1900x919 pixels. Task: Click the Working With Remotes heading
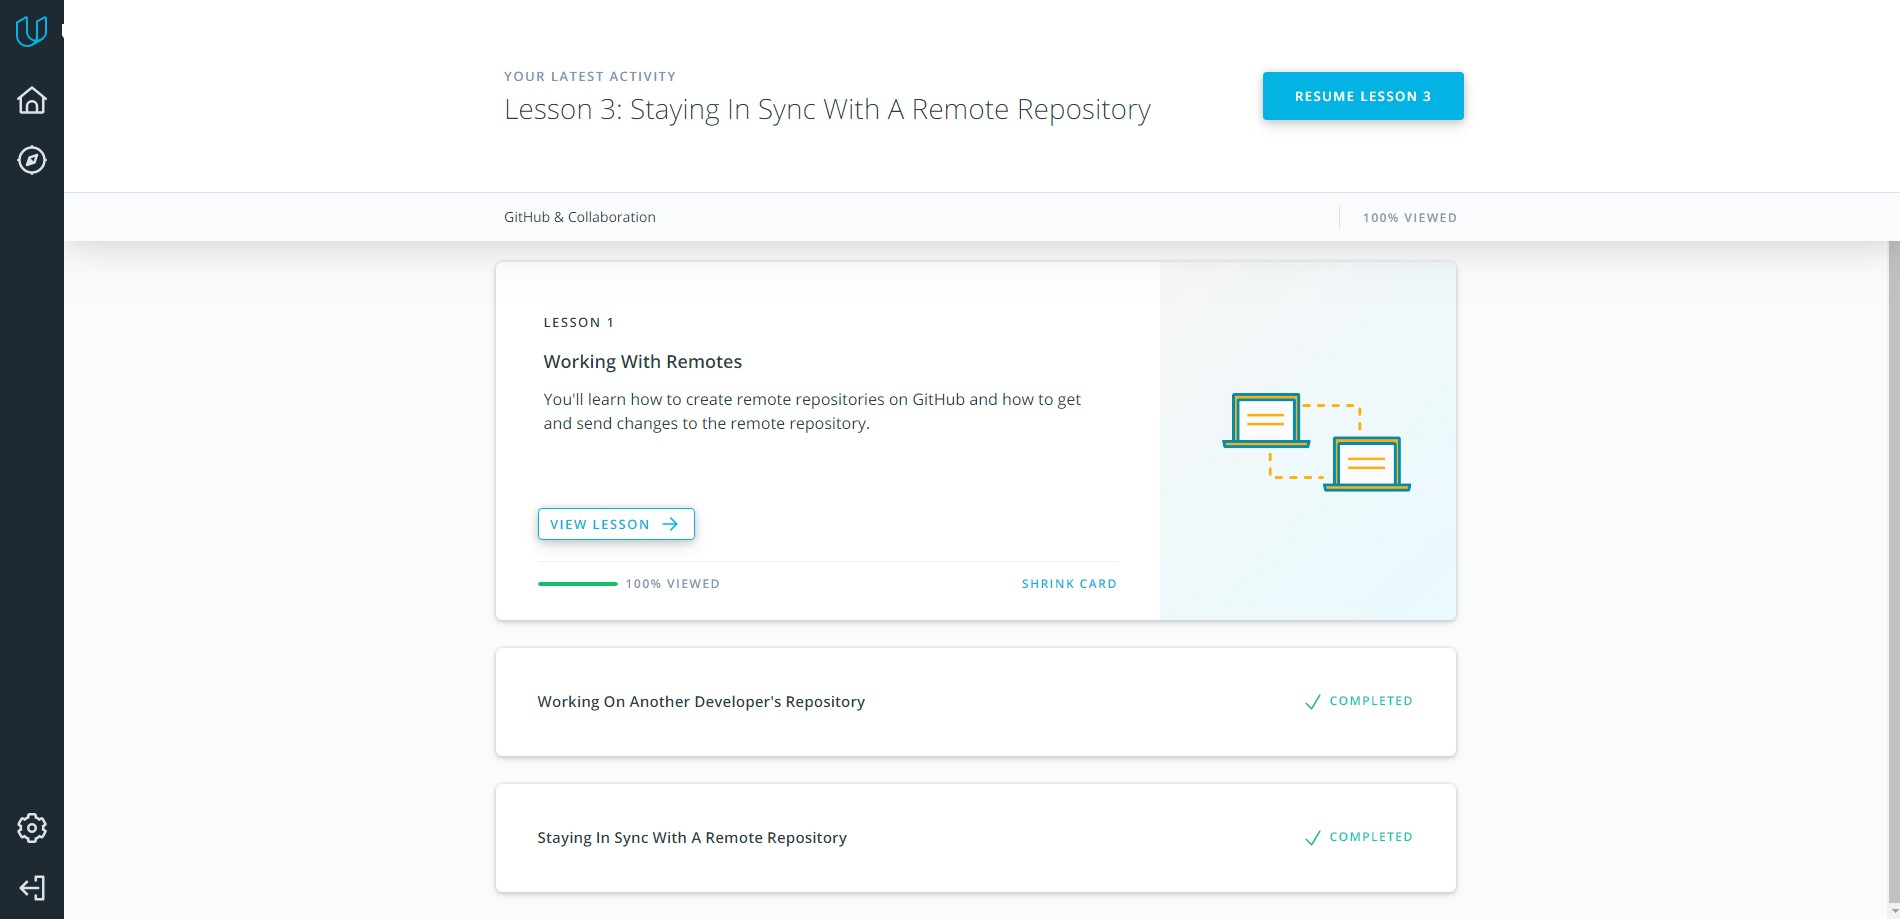tap(643, 362)
